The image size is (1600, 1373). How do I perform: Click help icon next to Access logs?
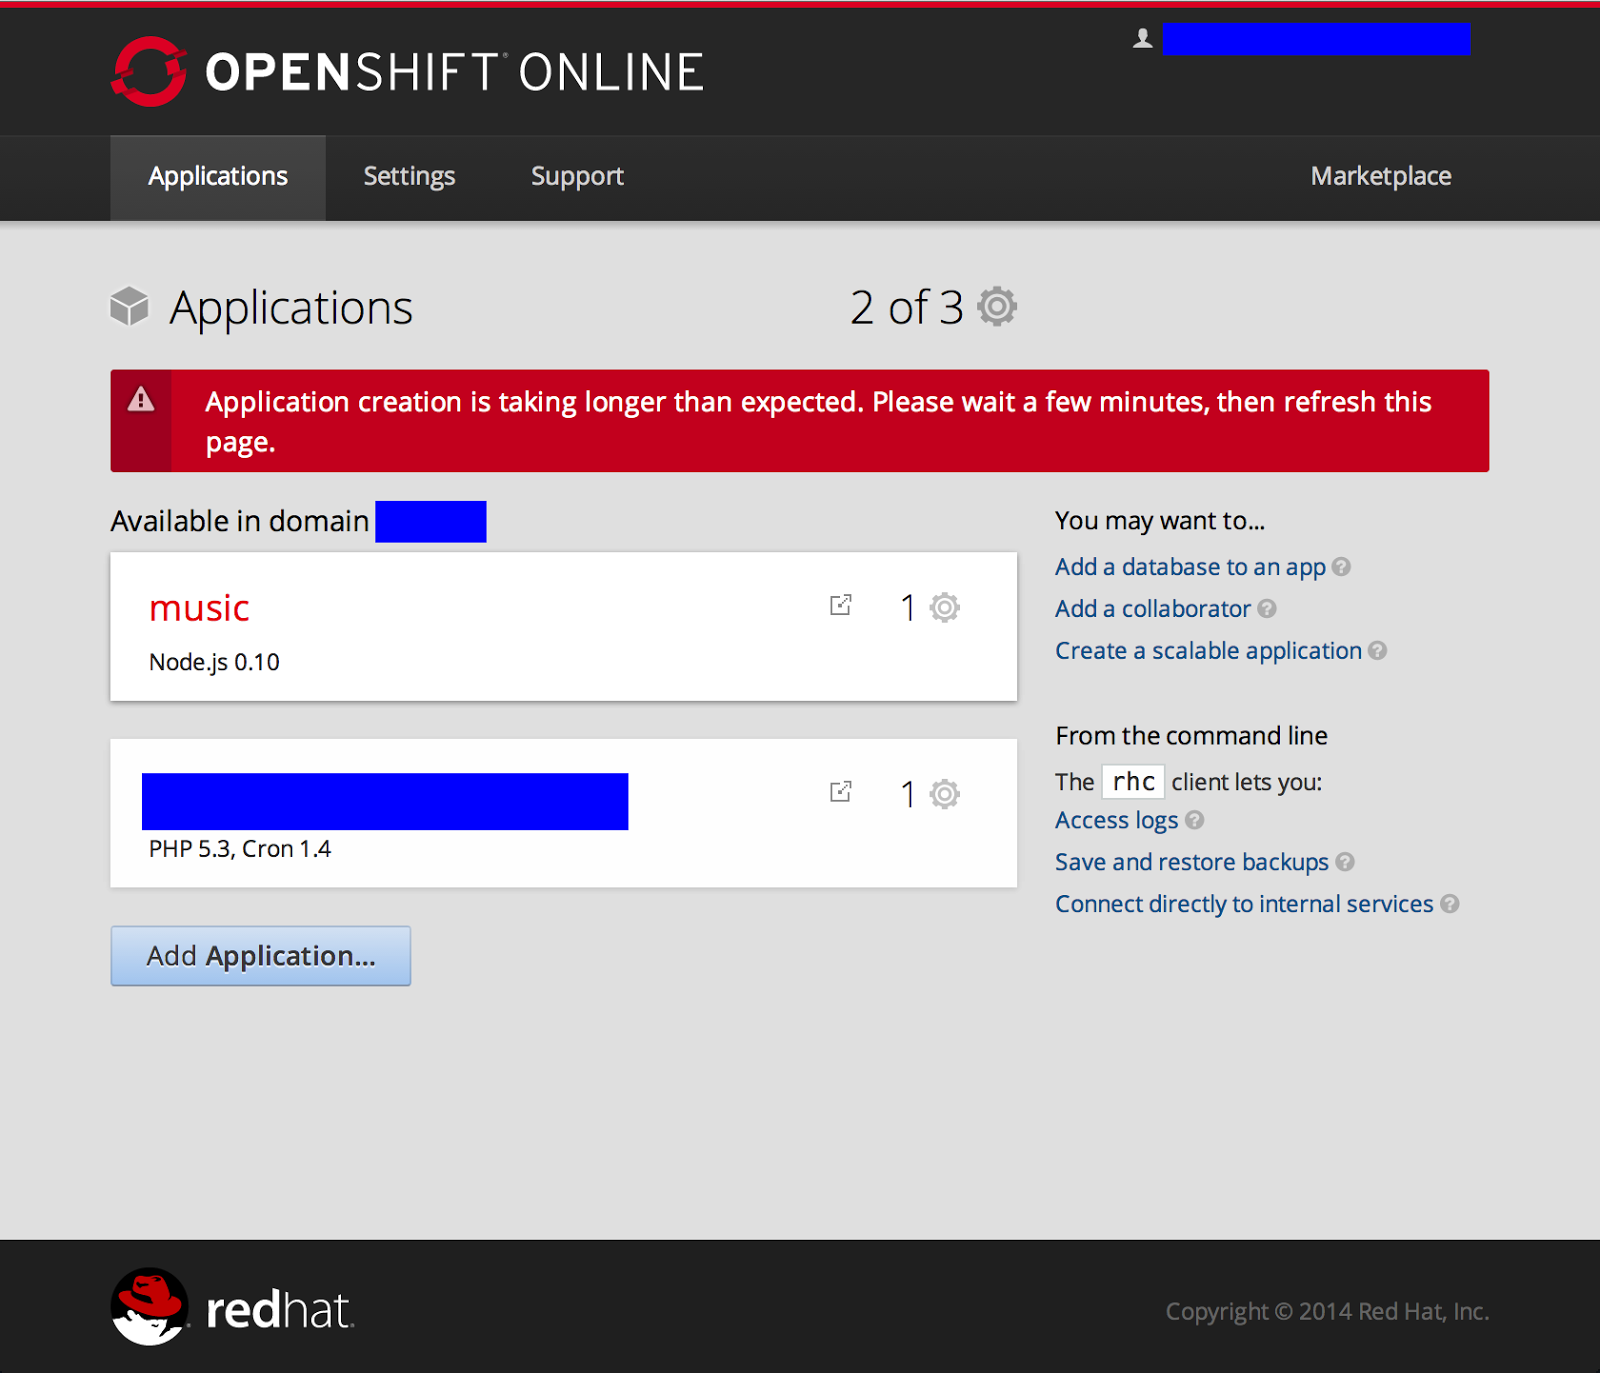point(1195,820)
